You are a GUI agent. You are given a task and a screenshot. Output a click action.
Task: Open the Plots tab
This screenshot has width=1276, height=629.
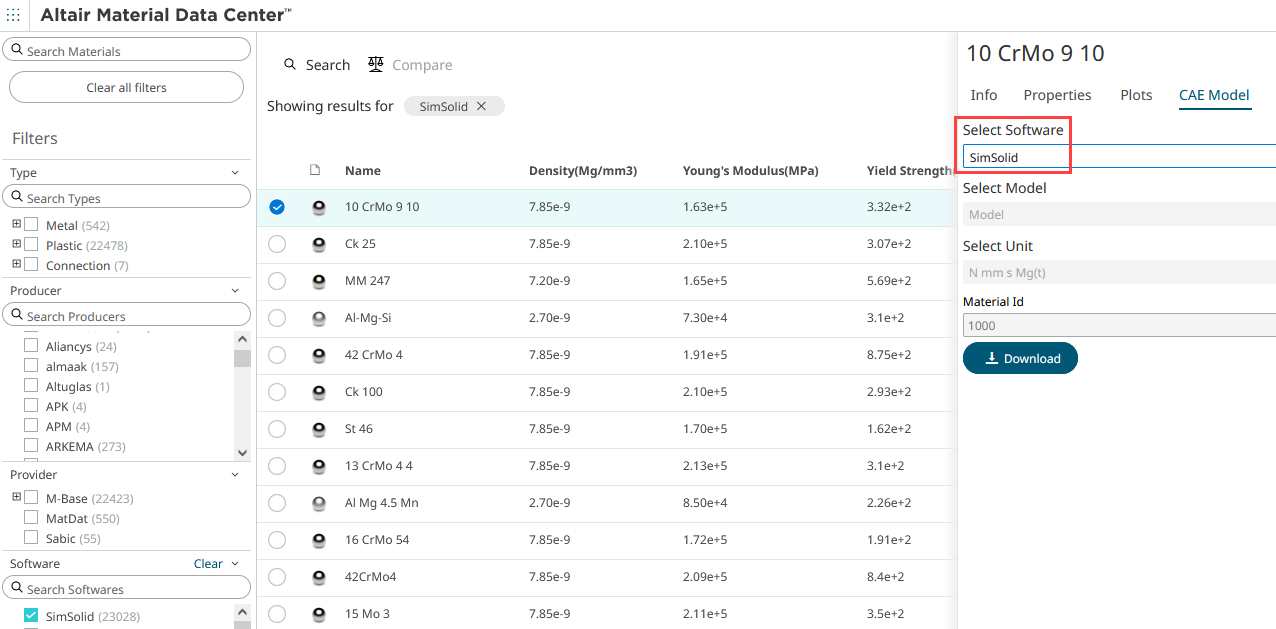coord(1136,95)
